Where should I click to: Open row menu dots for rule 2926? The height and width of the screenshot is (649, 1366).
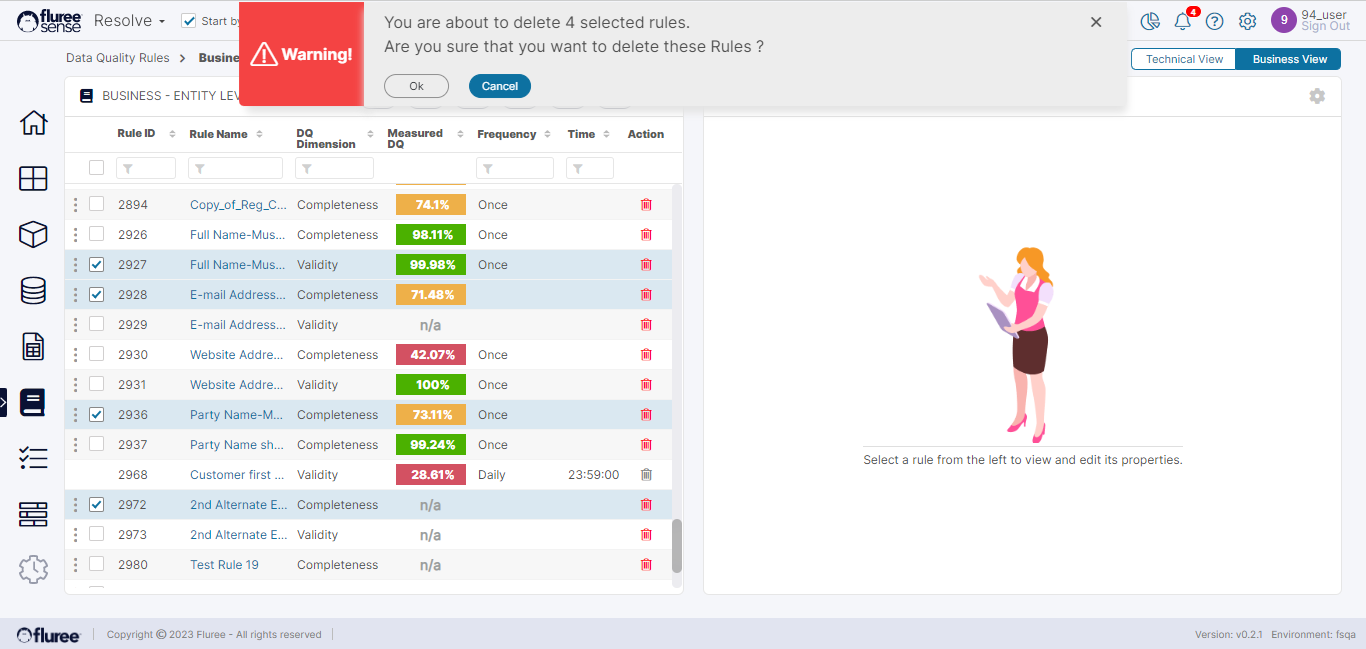click(x=75, y=235)
